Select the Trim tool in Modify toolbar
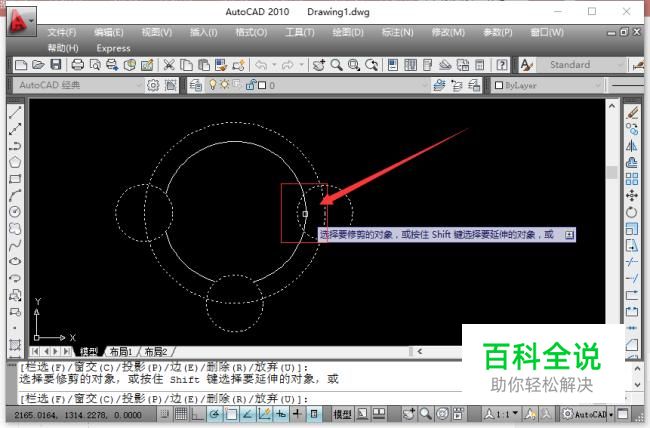 pos(632,262)
